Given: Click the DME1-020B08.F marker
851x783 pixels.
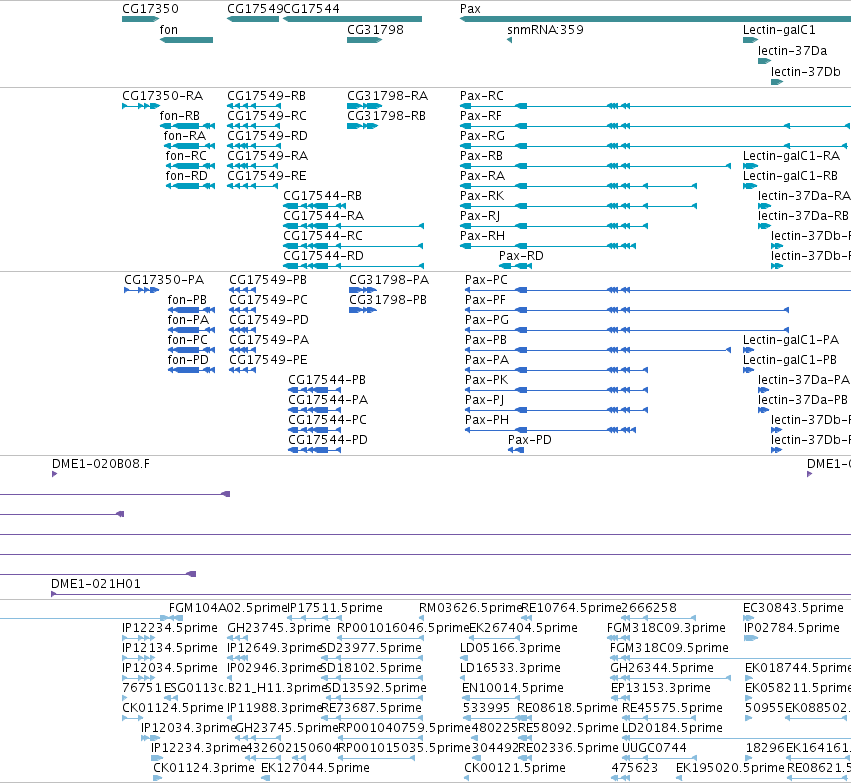Looking at the screenshot, I should pyautogui.click(x=54, y=474).
